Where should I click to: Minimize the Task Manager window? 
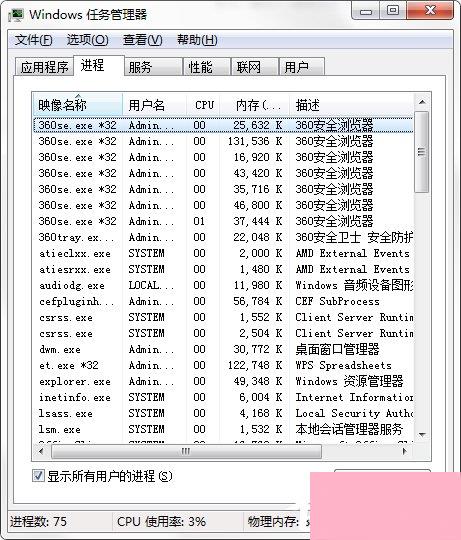366,12
